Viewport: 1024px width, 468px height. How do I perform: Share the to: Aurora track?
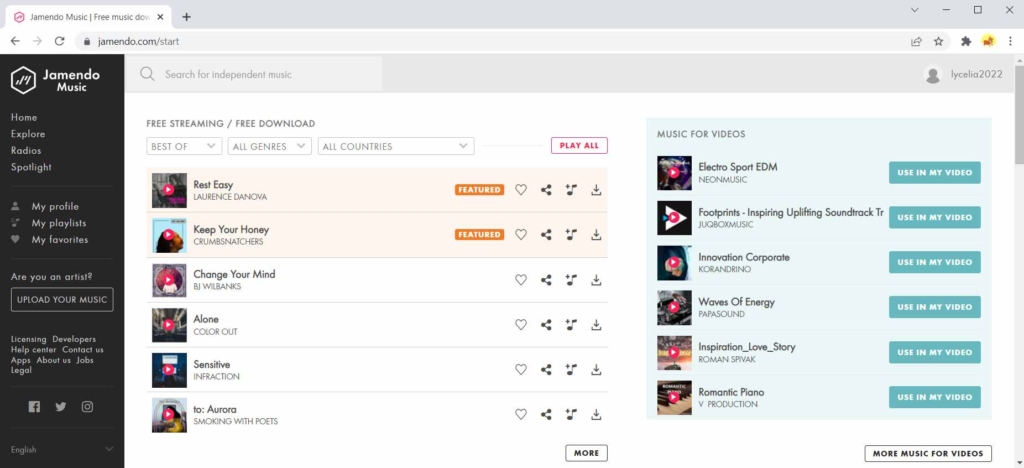point(546,414)
